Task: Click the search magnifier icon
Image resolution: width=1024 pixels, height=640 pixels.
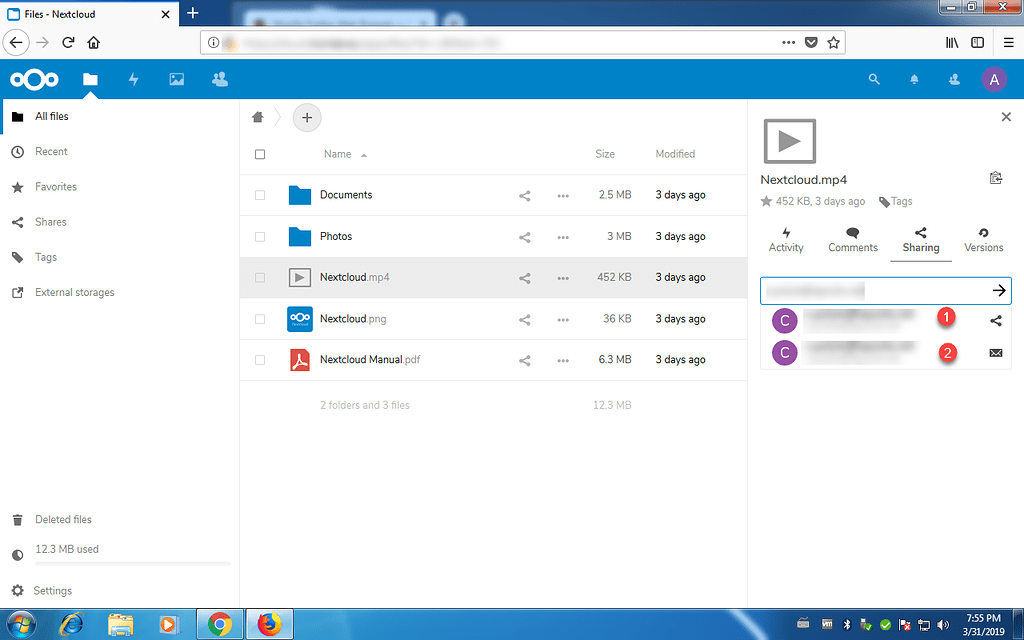Action: pyautogui.click(x=874, y=79)
